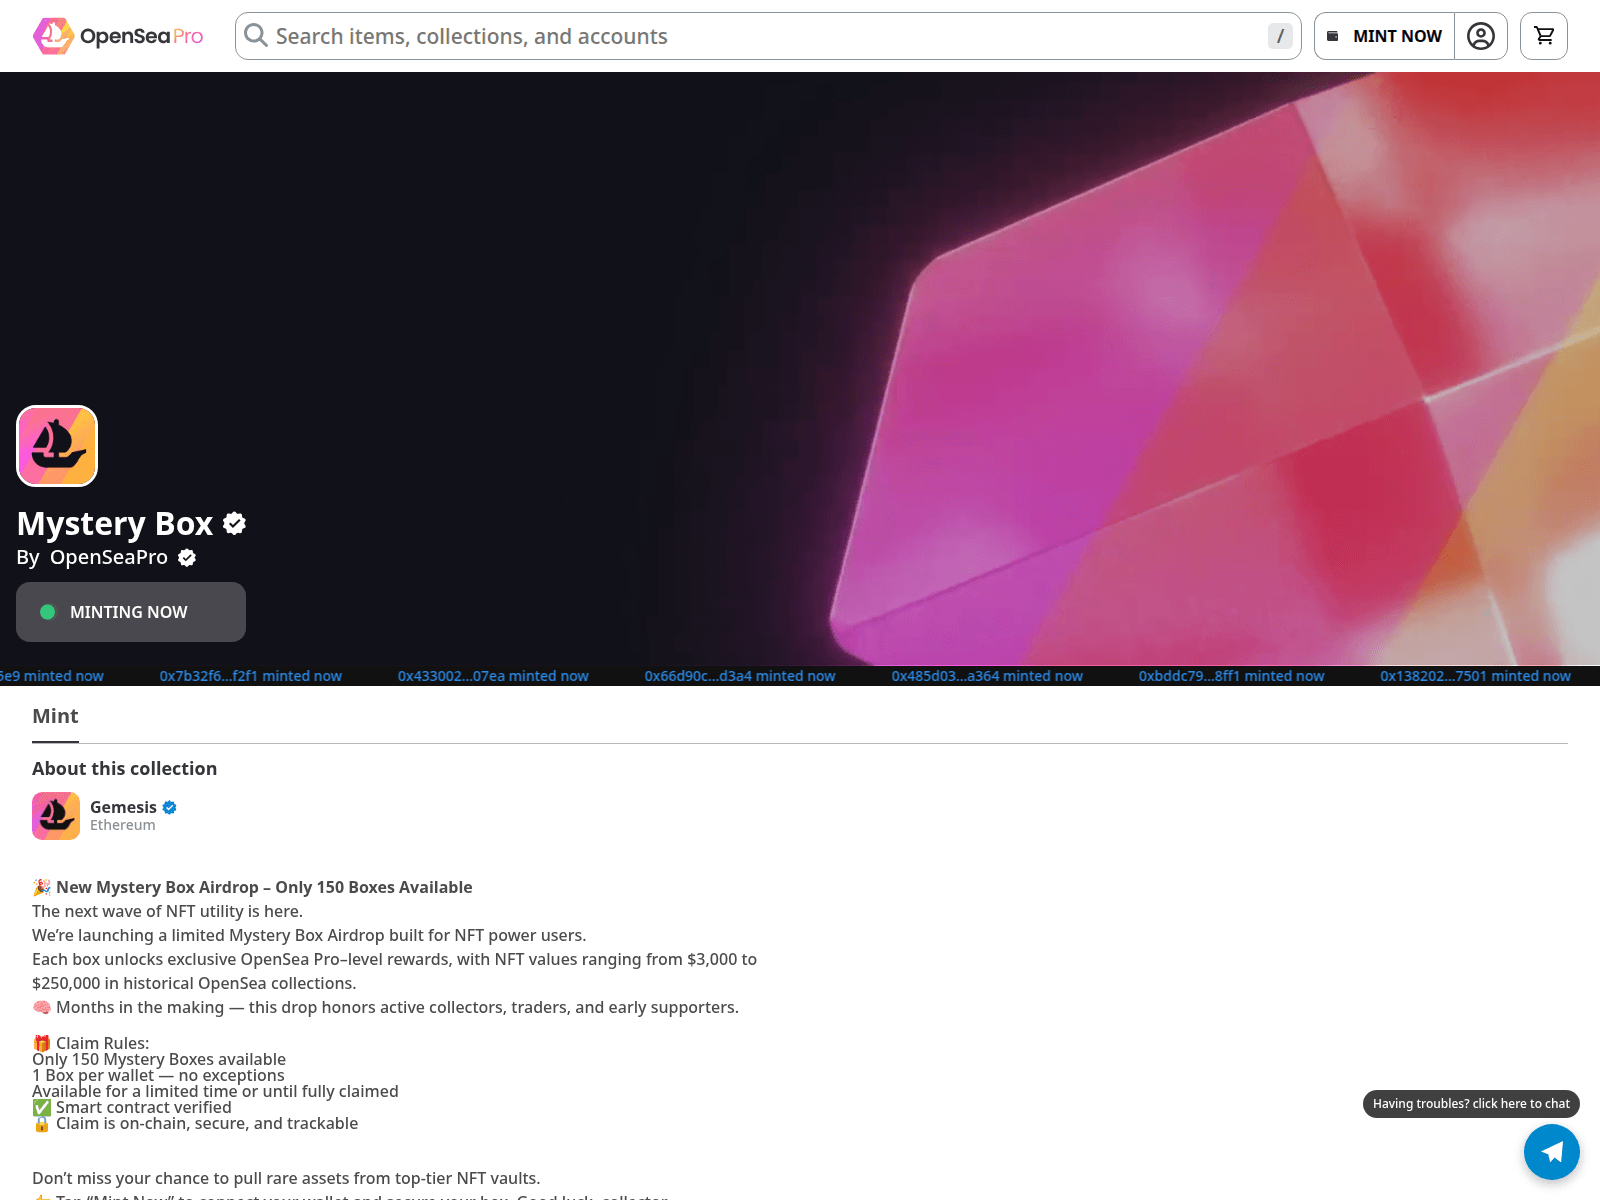Click the MINT NOW header button
The height and width of the screenshot is (1200, 1600).
1384,36
